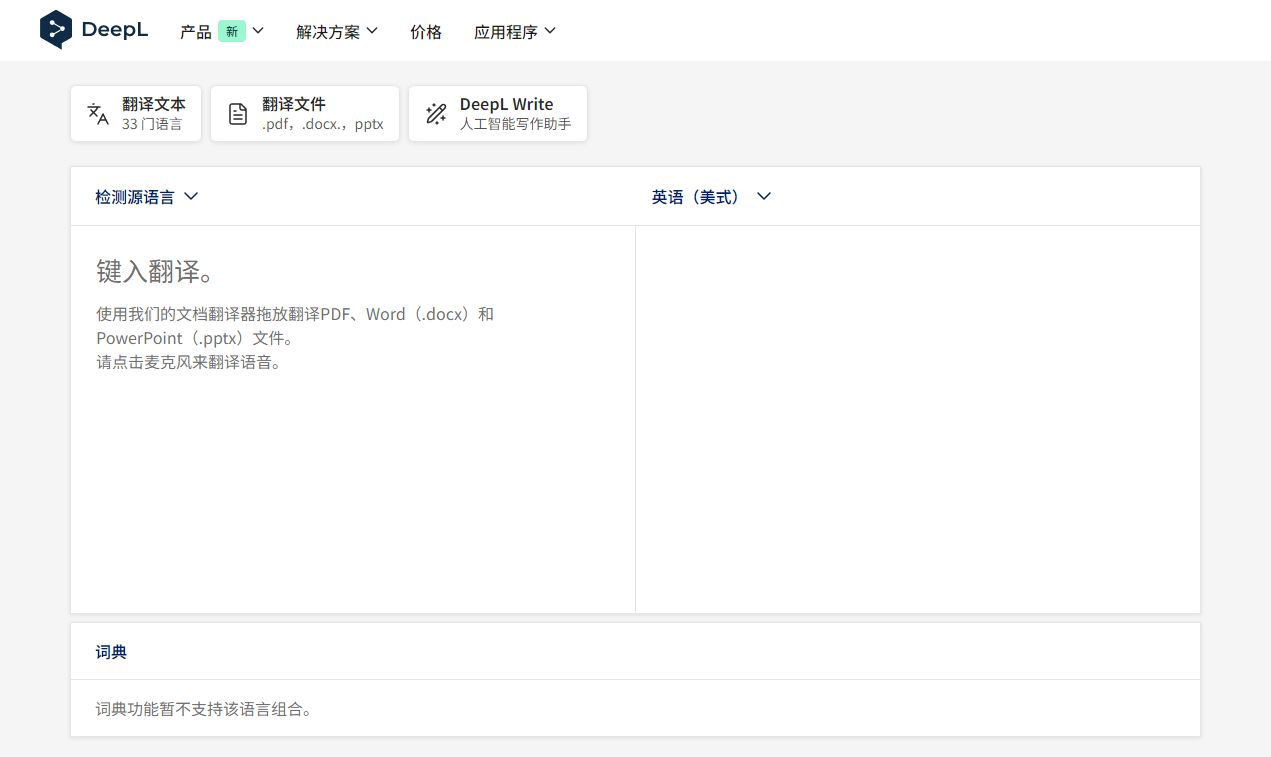1271x757 pixels.
Task: Click the chevron beside 检测源语言
Action: pos(191,197)
